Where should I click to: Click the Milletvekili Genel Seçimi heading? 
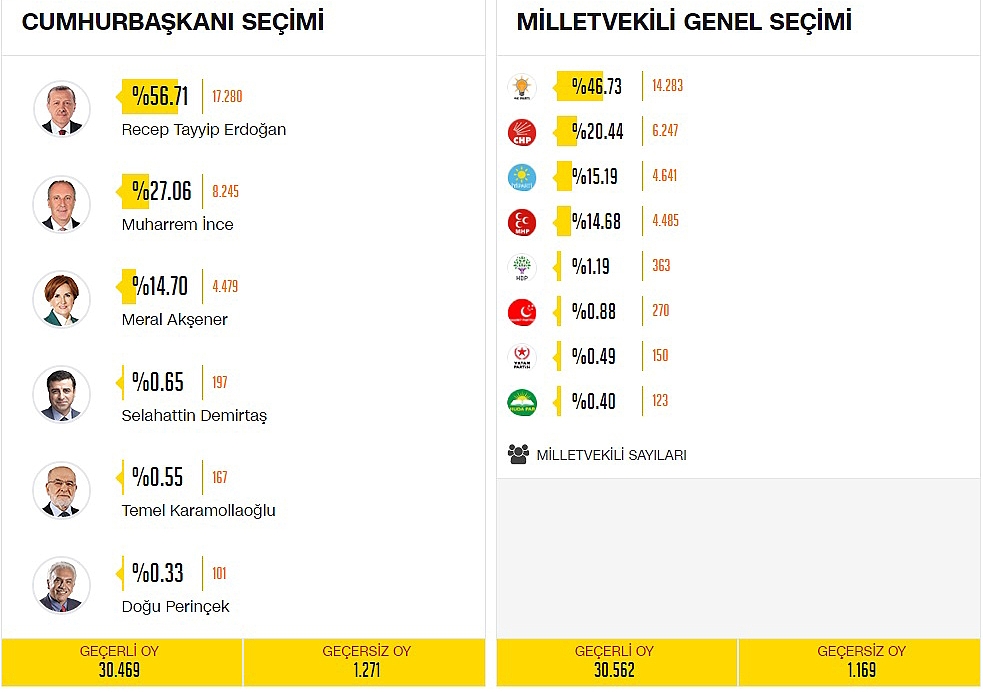coord(684,21)
